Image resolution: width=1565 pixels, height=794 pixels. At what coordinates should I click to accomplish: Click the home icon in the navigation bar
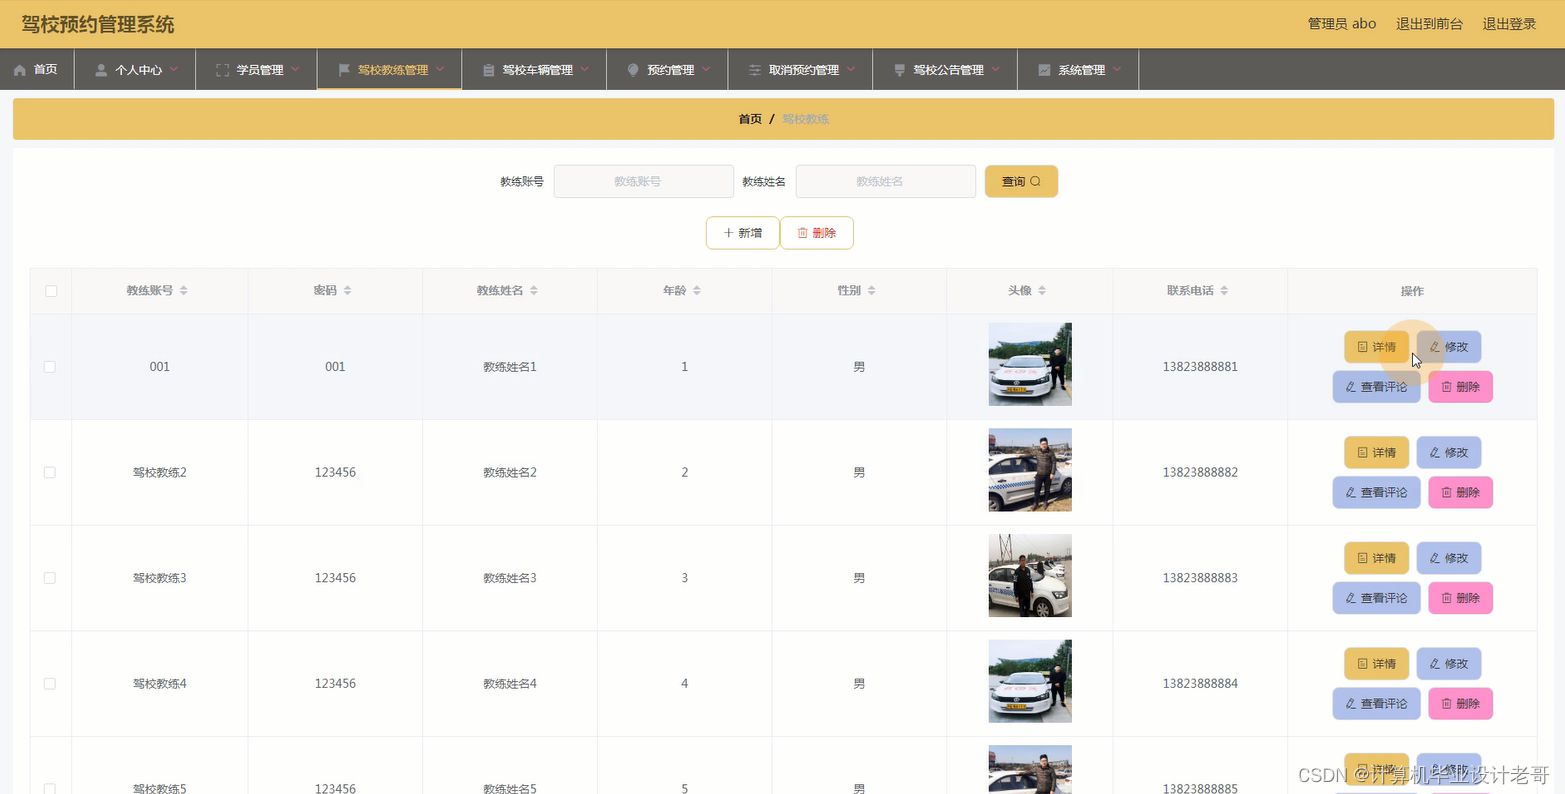coord(20,70)
